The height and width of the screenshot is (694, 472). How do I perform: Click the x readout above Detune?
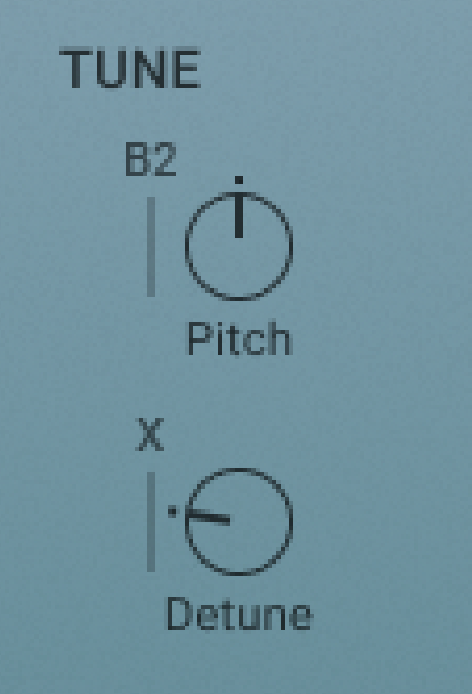coord(151,434)
